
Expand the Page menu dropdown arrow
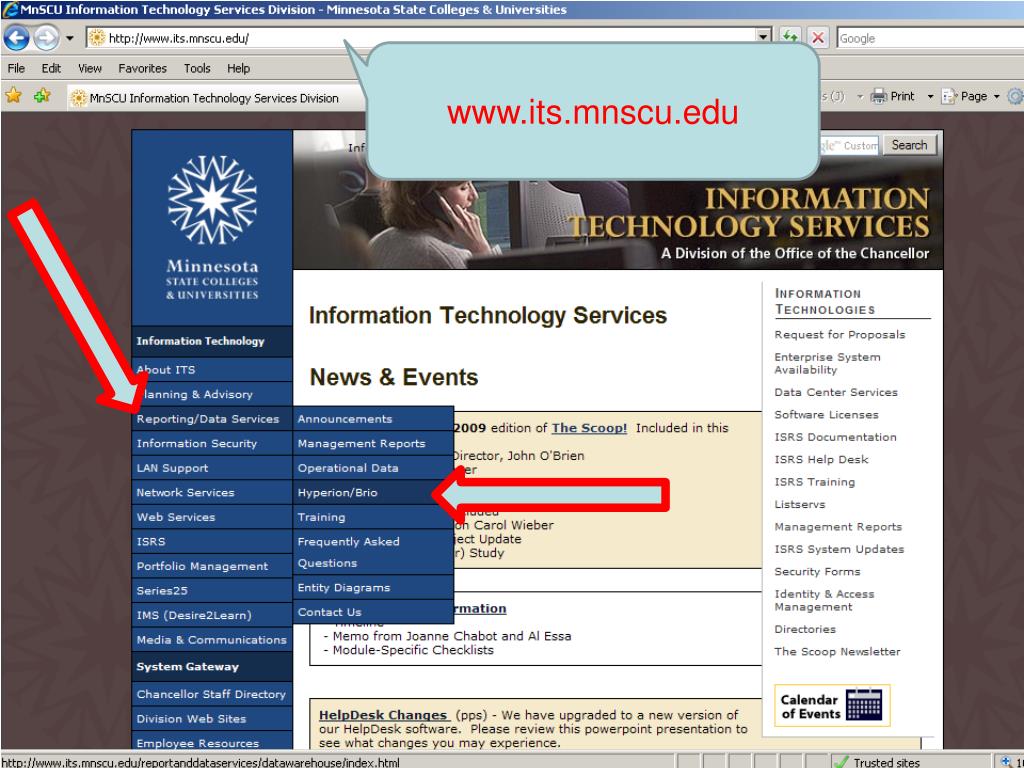997,97
